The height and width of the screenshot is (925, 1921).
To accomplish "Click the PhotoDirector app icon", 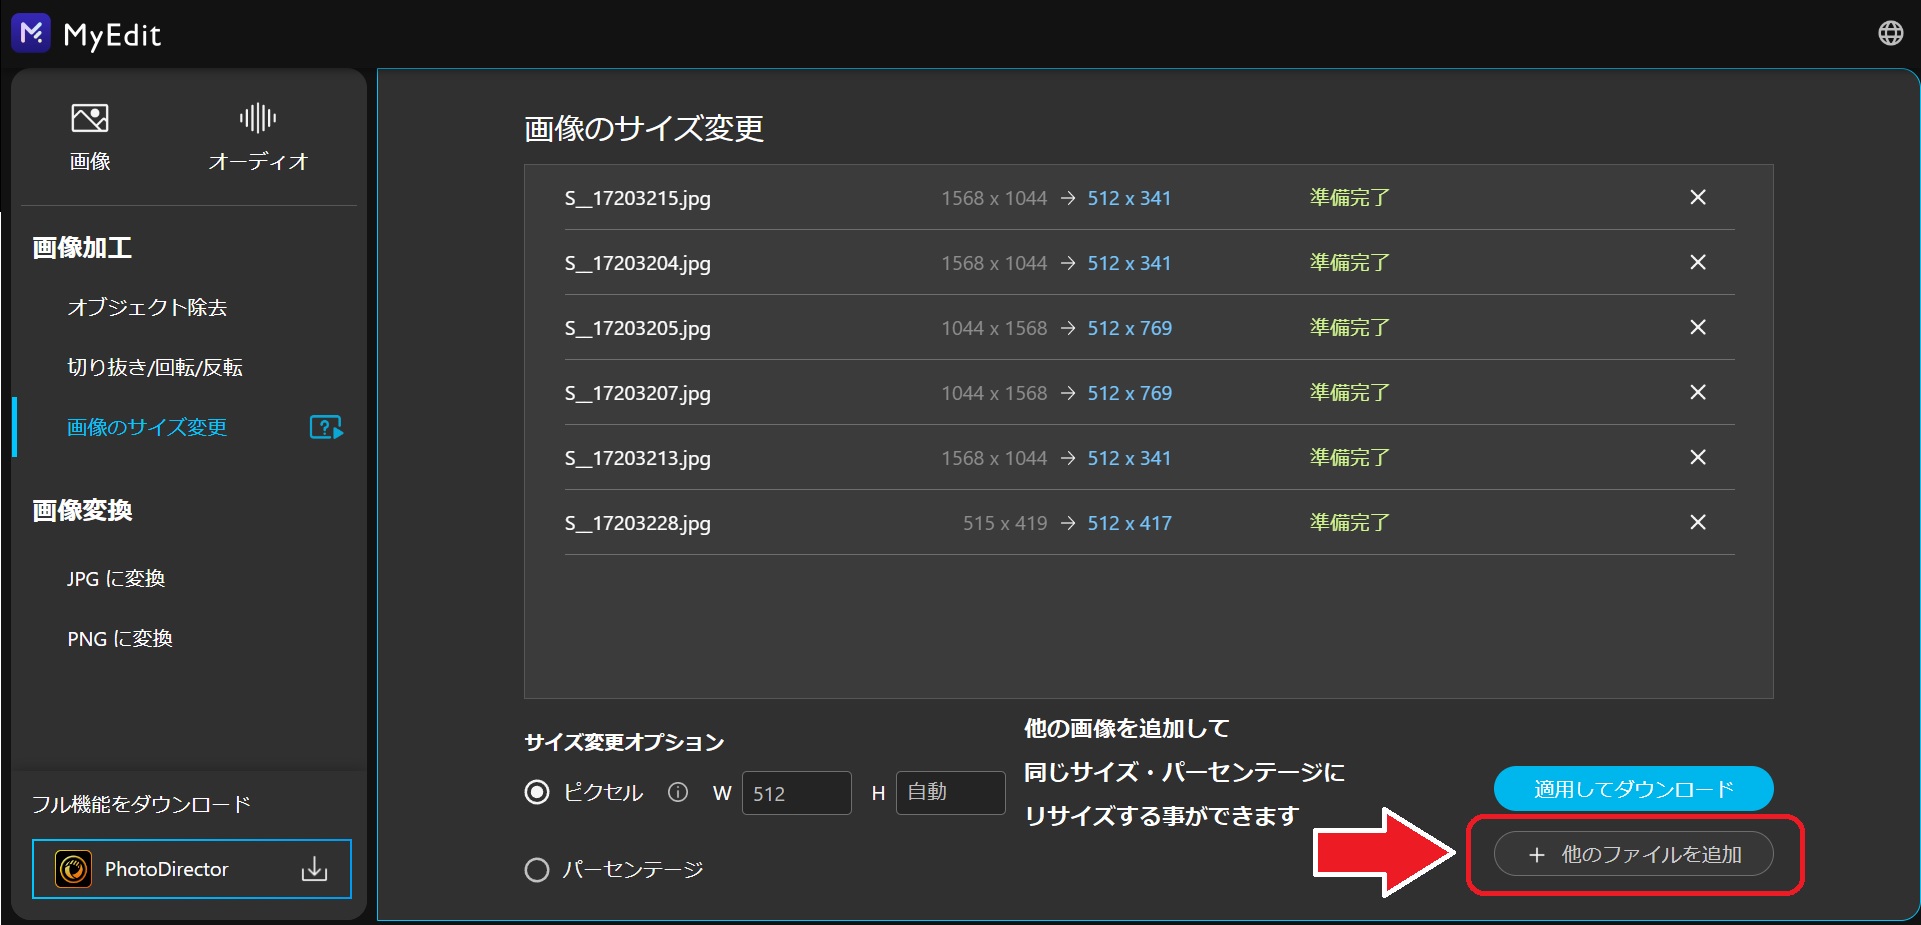I will (73, 869).
